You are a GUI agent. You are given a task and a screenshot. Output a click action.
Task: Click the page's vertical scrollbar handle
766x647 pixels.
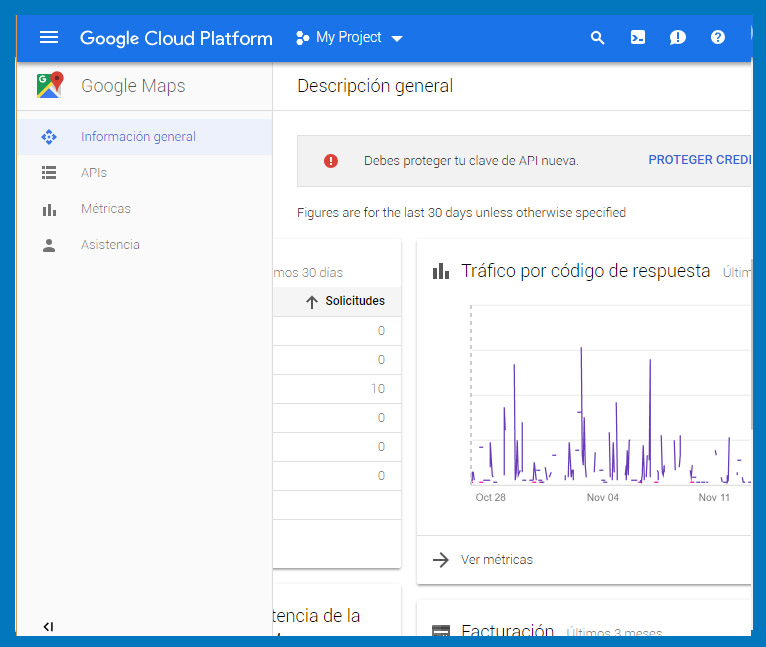pos(751,345)
